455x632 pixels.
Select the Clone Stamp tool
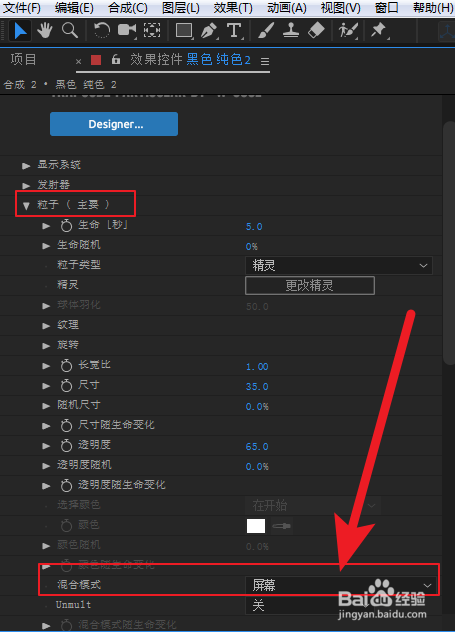(291, 31)
